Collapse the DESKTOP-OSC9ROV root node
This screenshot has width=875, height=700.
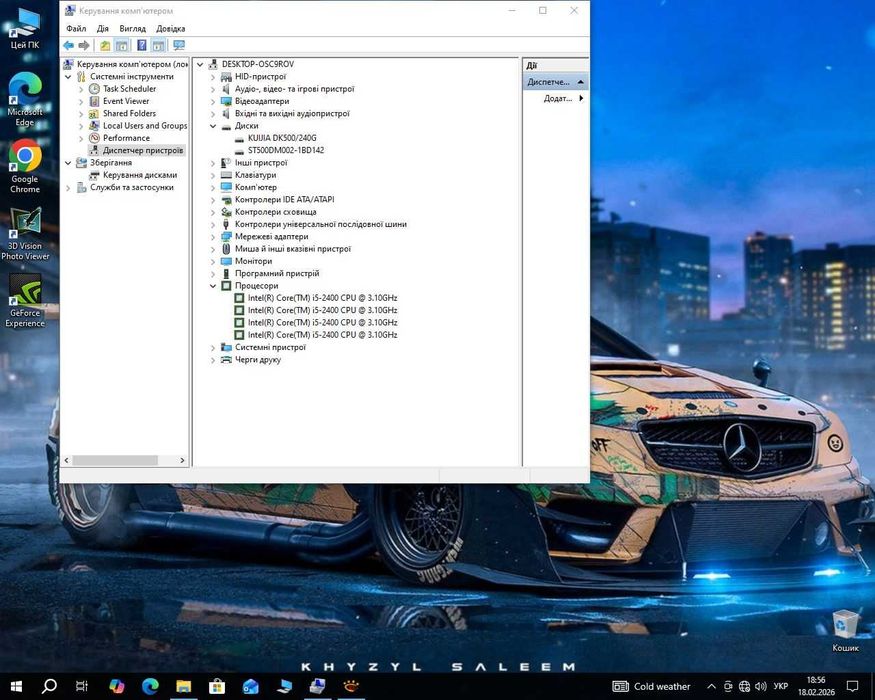tap(200, 64)
